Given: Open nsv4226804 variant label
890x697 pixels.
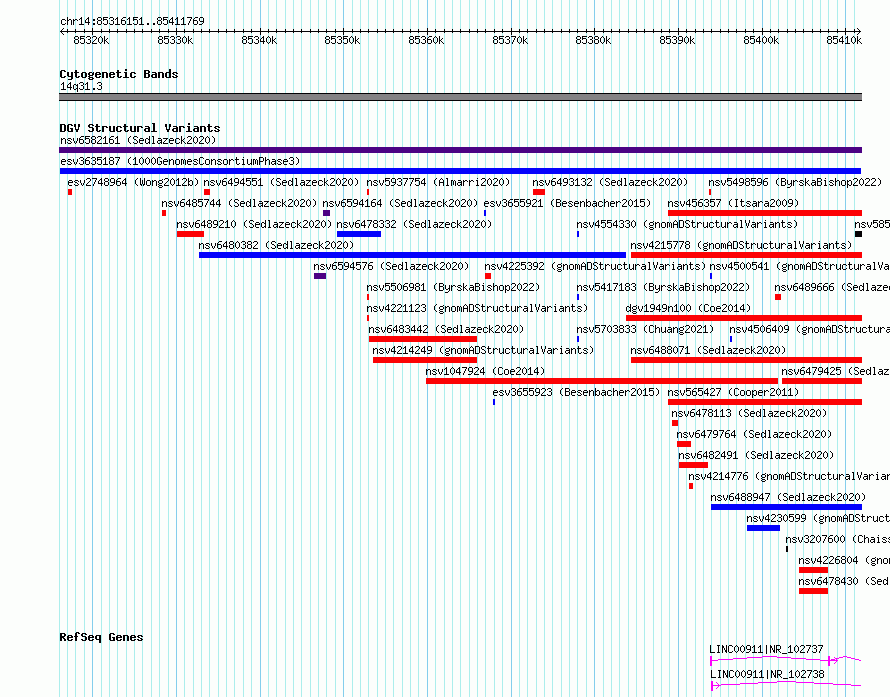Looking at the screenshot, I should (x=844, y=560).
